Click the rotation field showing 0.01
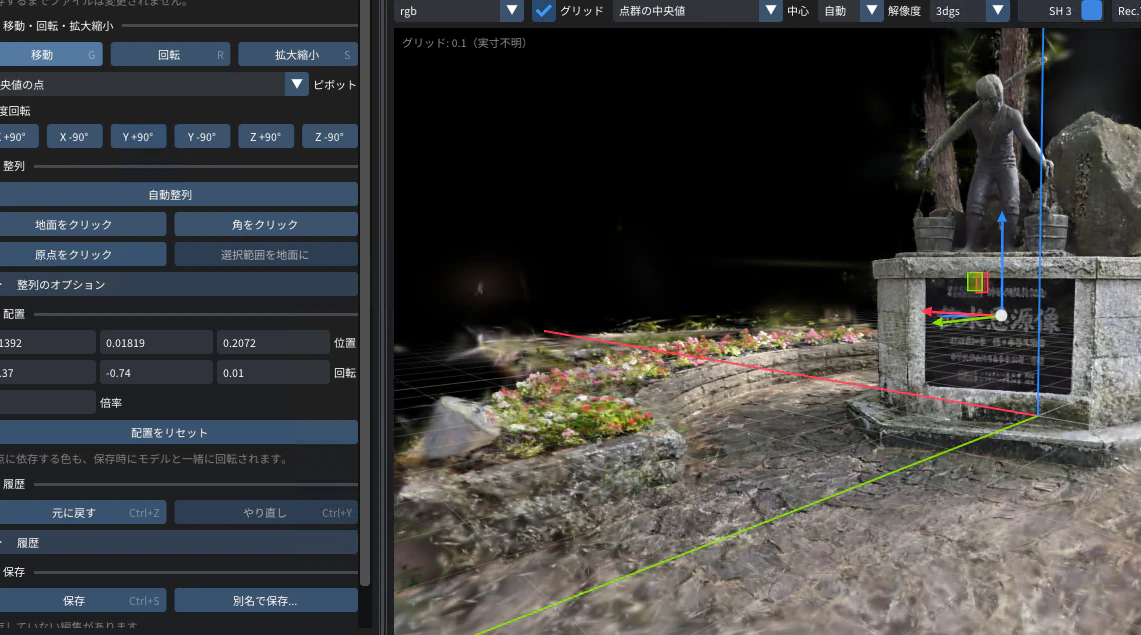 pyautogui.click(x=273, y=372)
